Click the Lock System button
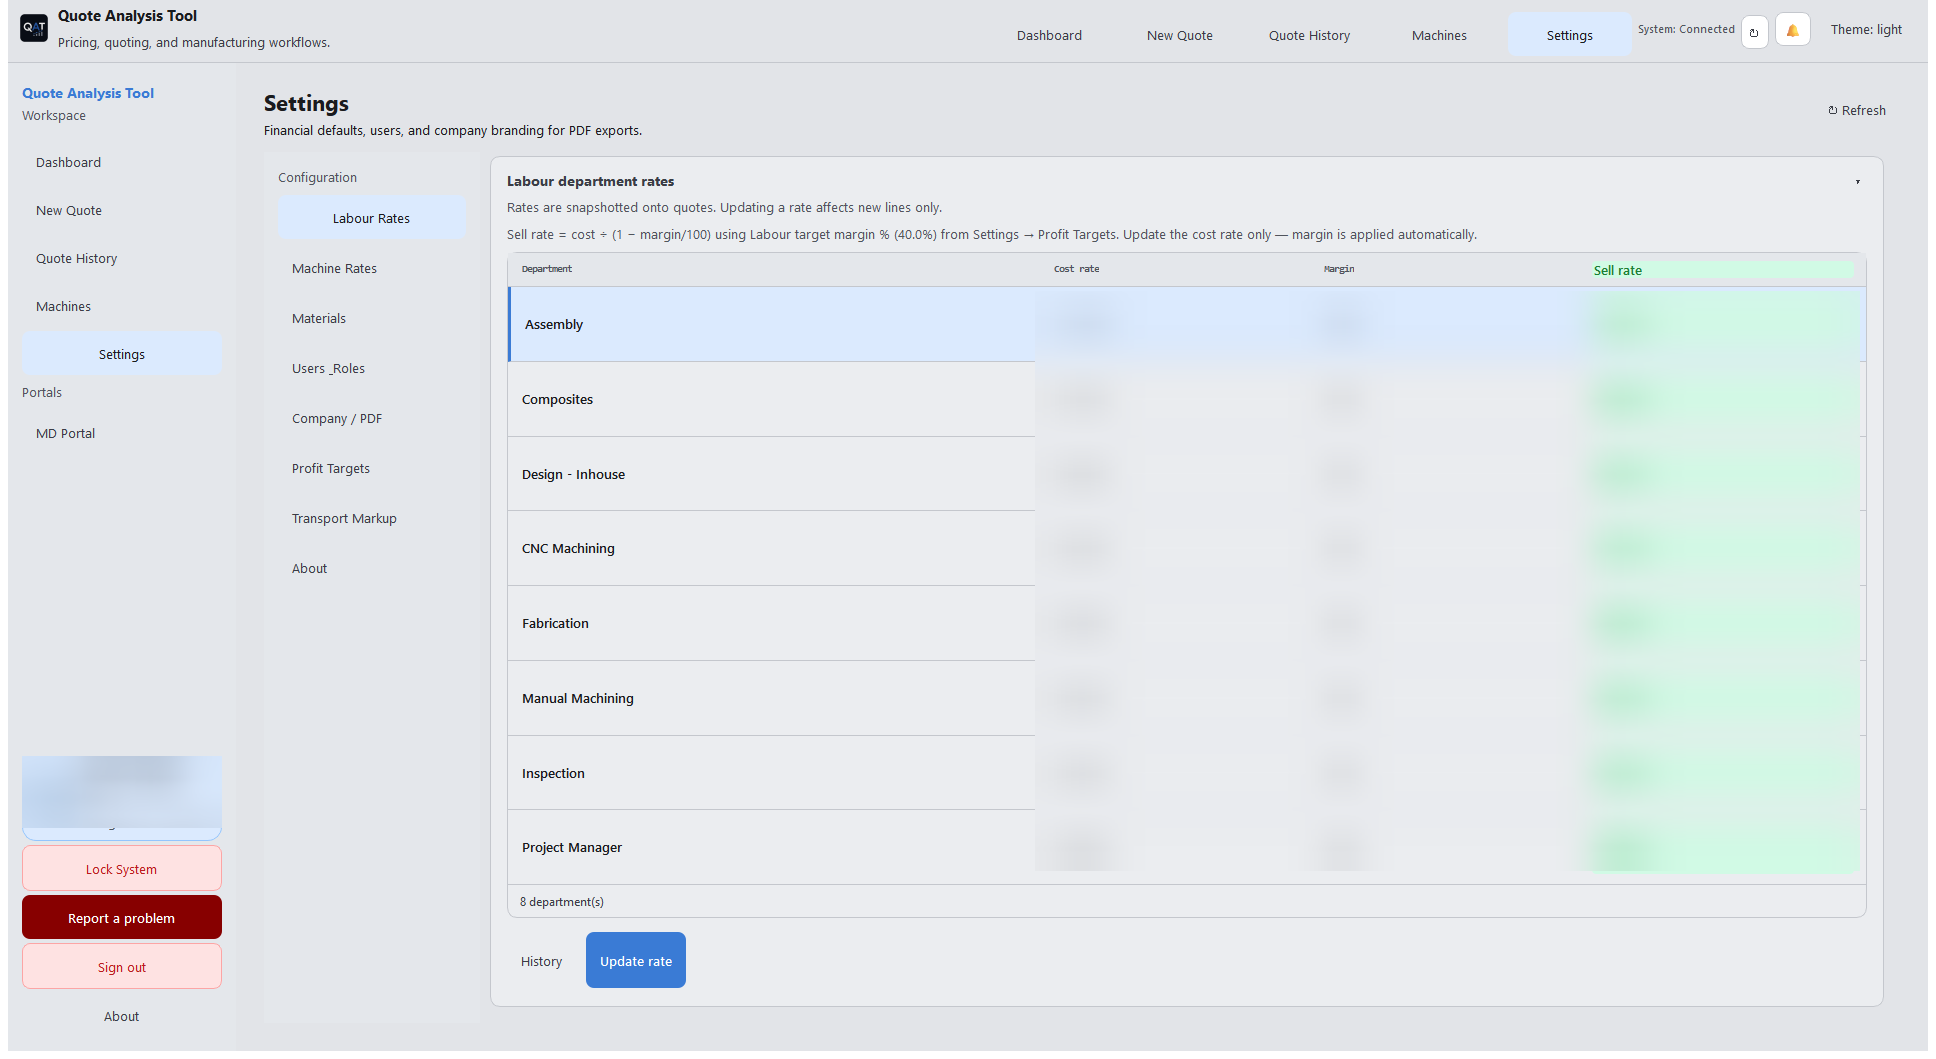Viewport: 1936px width, 1059px height. coord(121,869)
